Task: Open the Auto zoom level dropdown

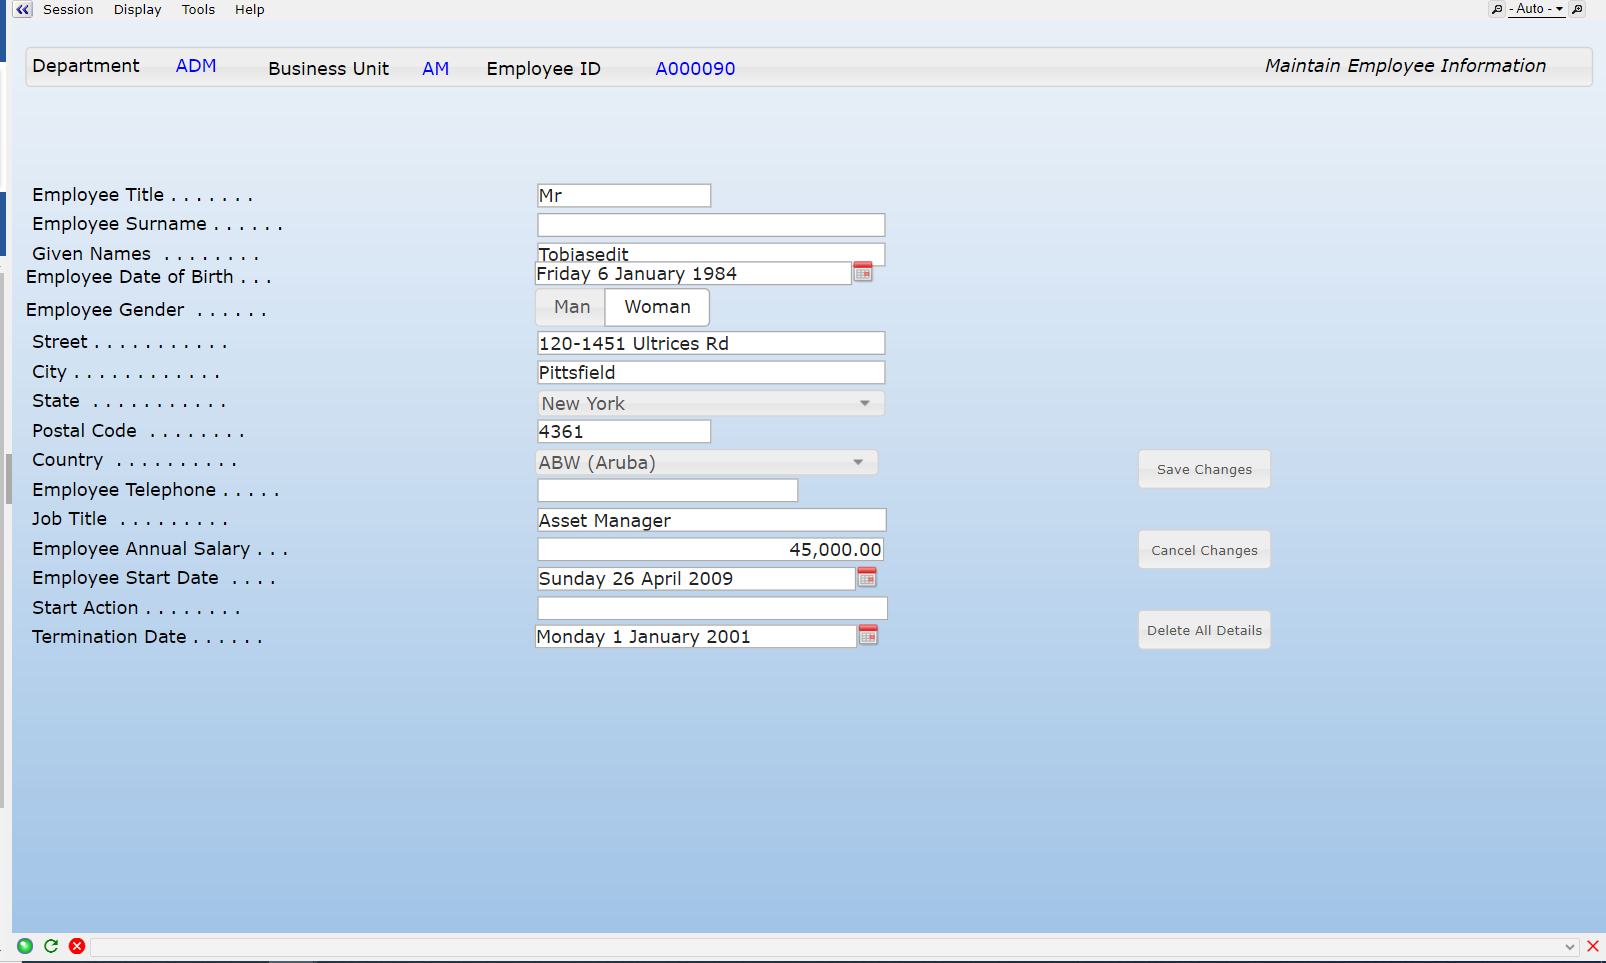Action: [1537, 9]
